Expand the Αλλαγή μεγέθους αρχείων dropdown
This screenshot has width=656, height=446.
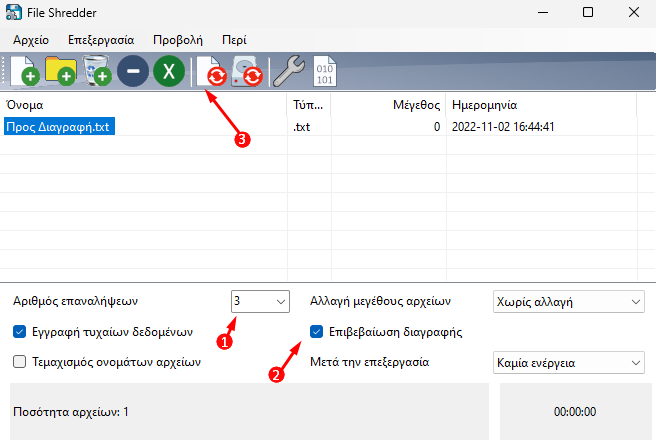click(569, 302)
